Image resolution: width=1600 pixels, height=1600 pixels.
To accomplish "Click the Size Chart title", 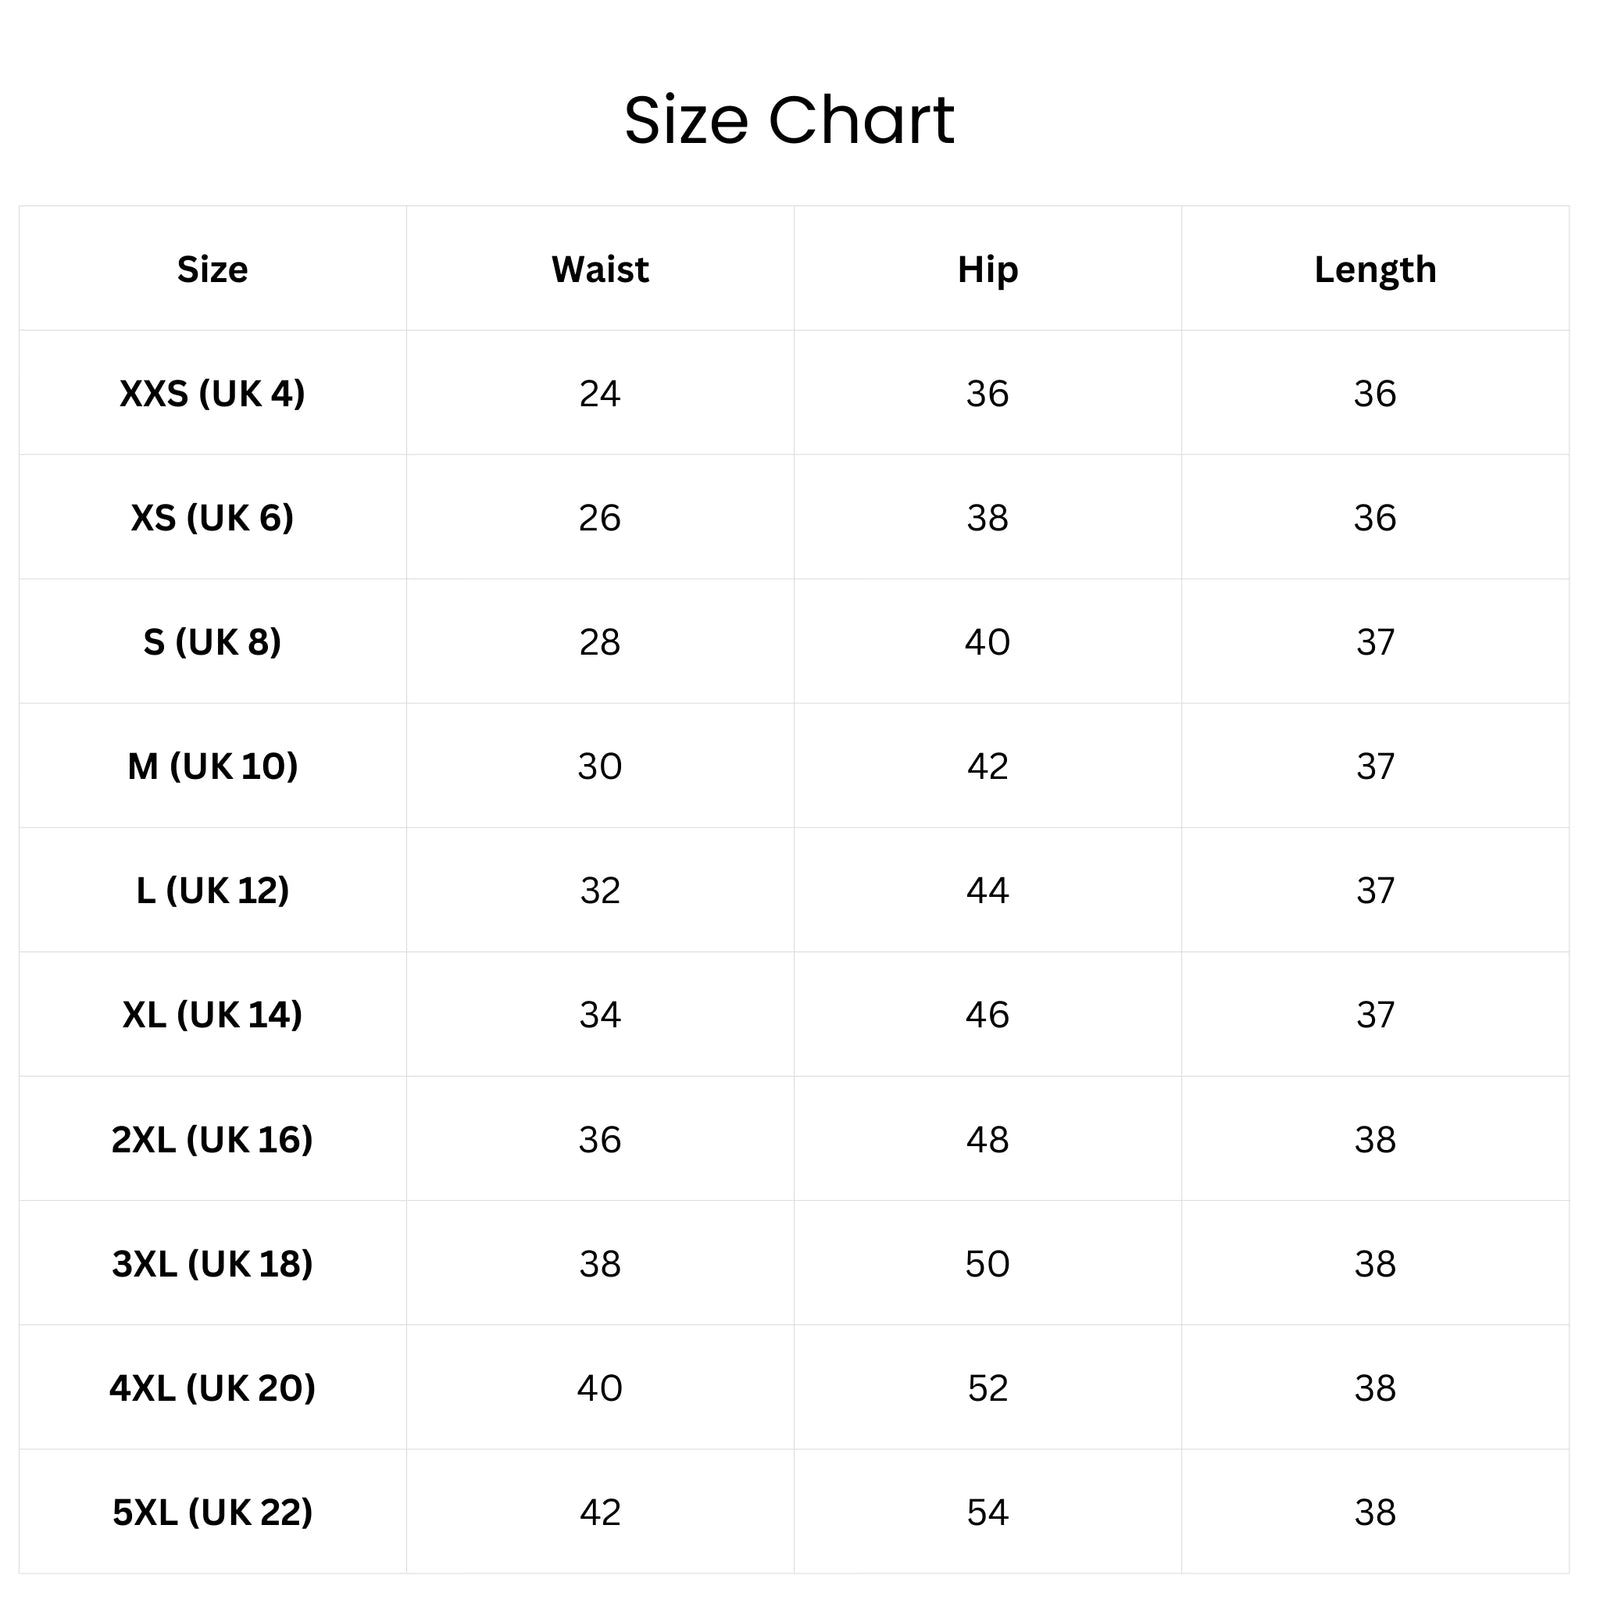I will pos(789,120).
